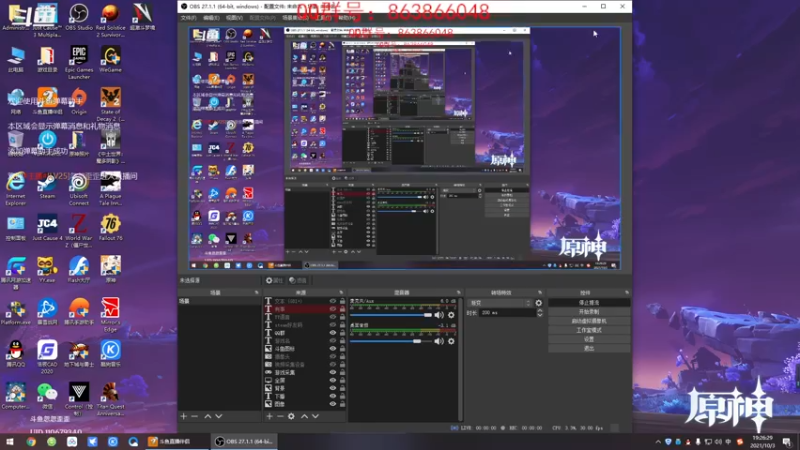Click 开始录制 to start recording
This screenshot has width=800, height=450.
tap(589, 312)
